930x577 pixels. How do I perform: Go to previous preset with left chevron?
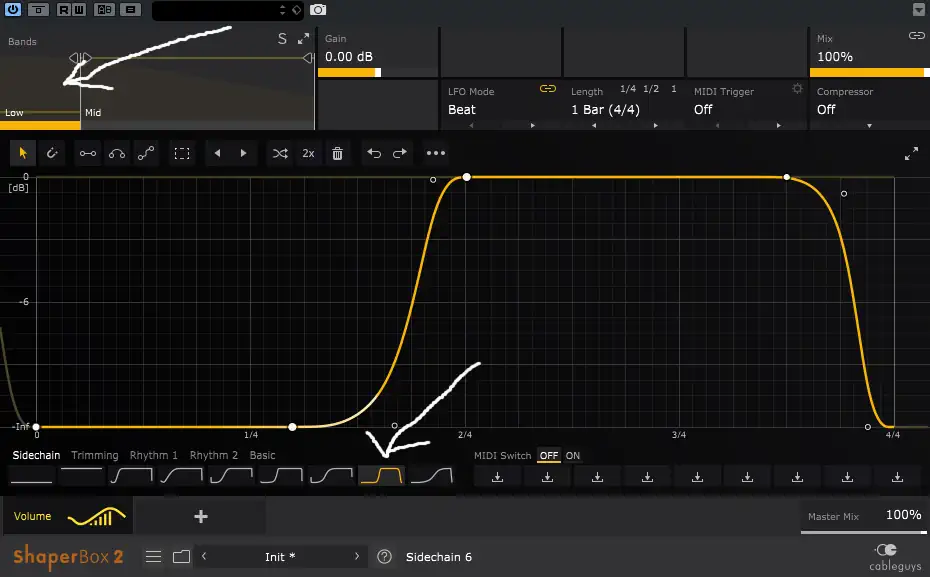[204, 556]
